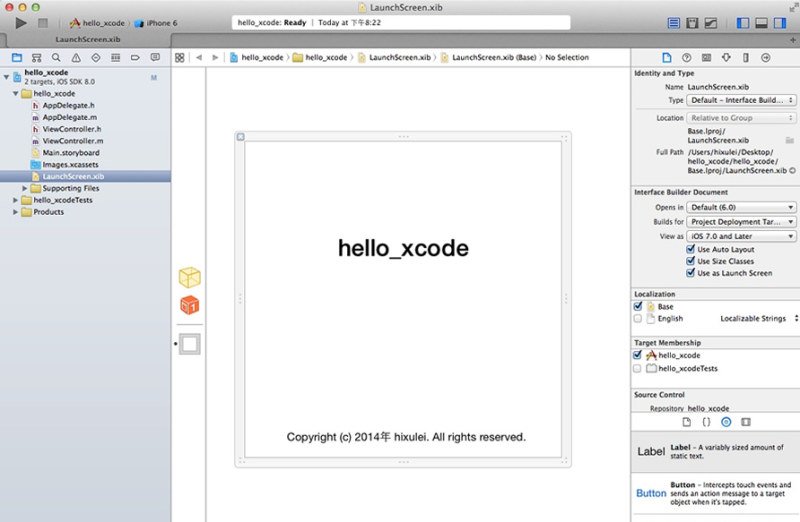Show the File inspector
The height and width of the screenshot is (522, 800).
667,58
